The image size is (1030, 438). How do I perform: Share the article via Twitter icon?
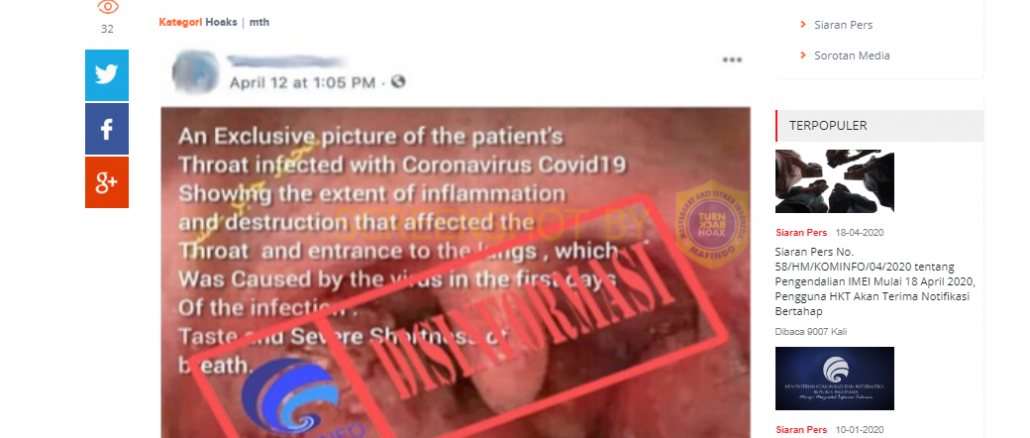107,76
